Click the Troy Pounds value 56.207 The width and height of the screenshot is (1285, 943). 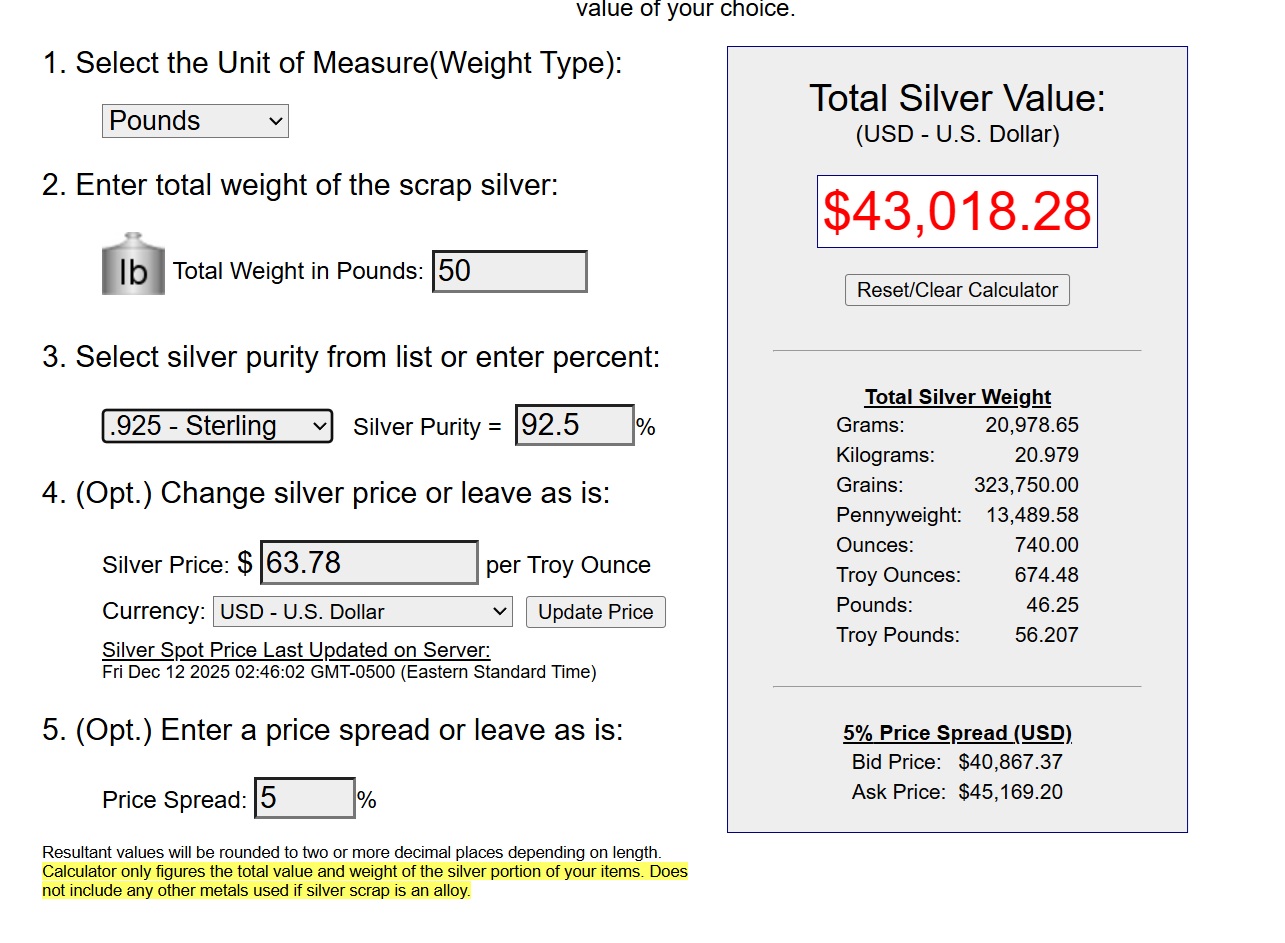click(1046, 635)
